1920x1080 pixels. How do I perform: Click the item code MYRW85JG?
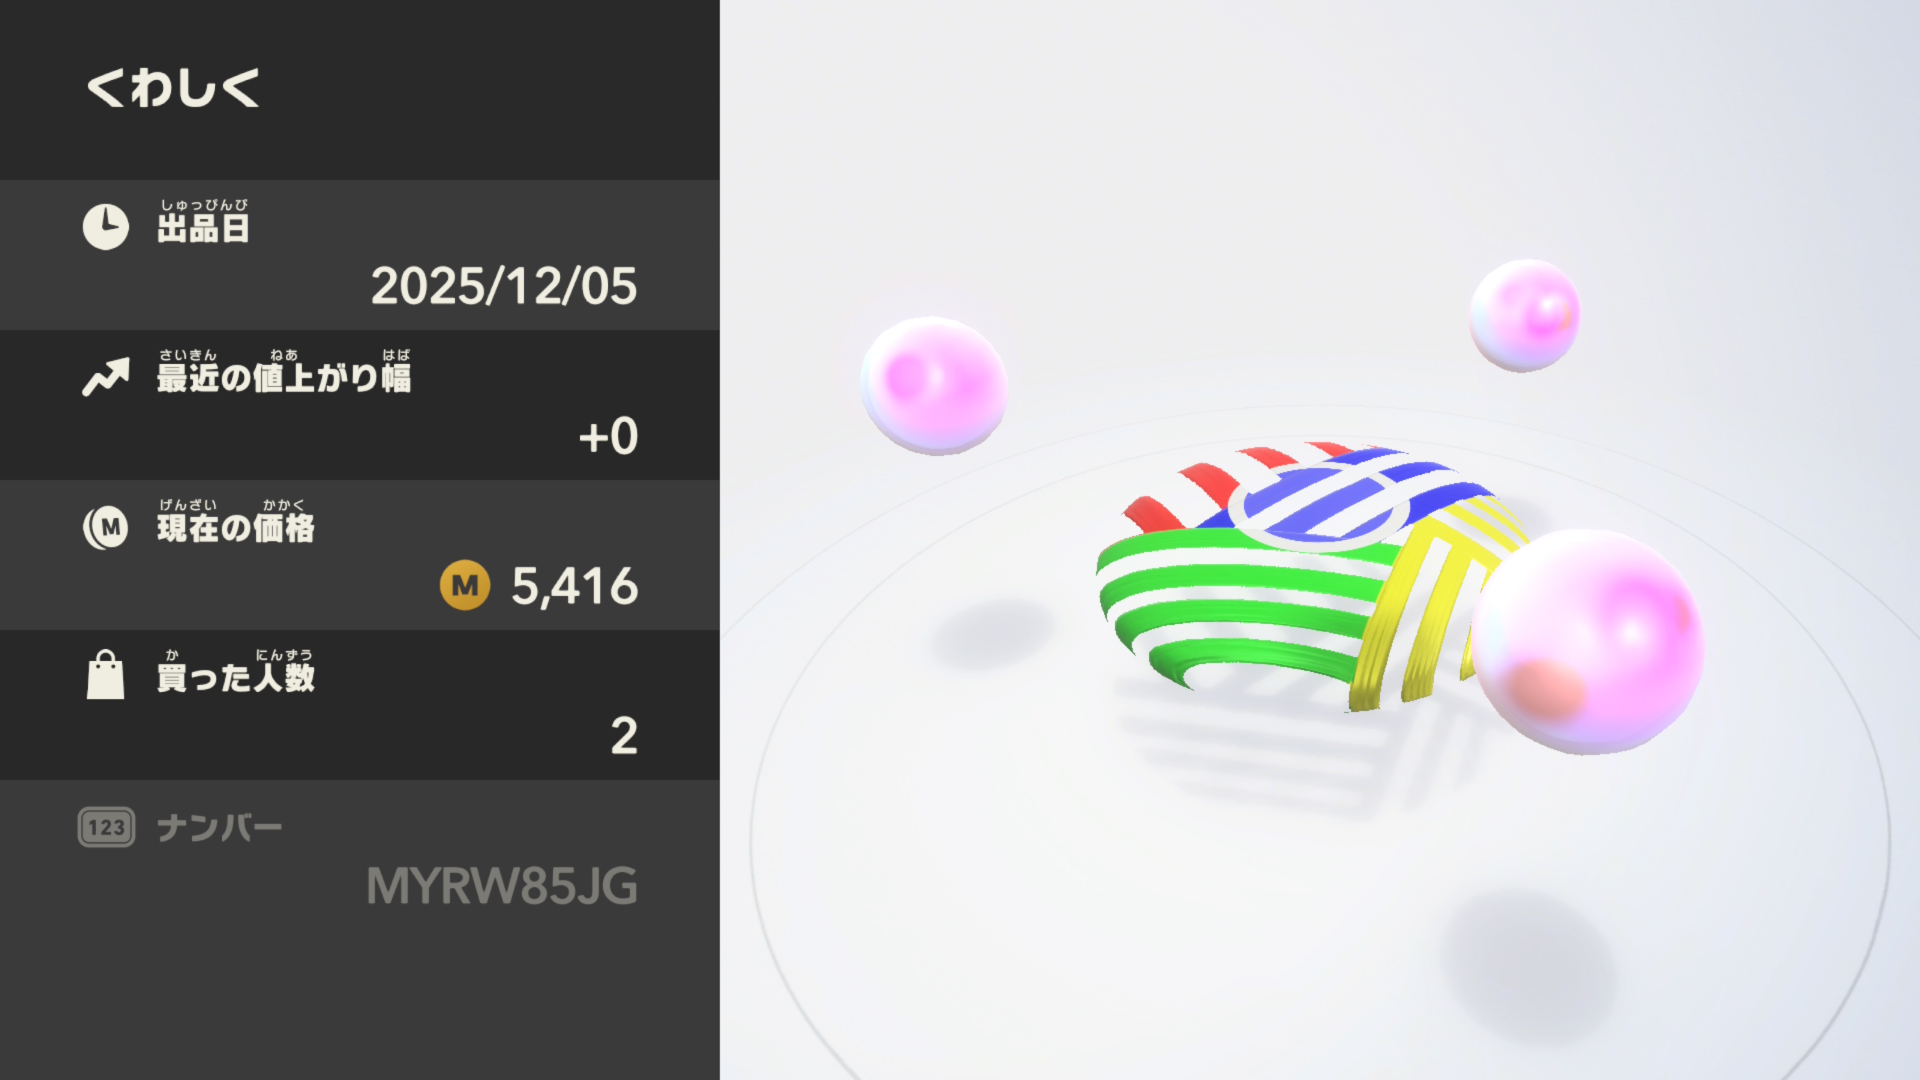click(502, 886)
